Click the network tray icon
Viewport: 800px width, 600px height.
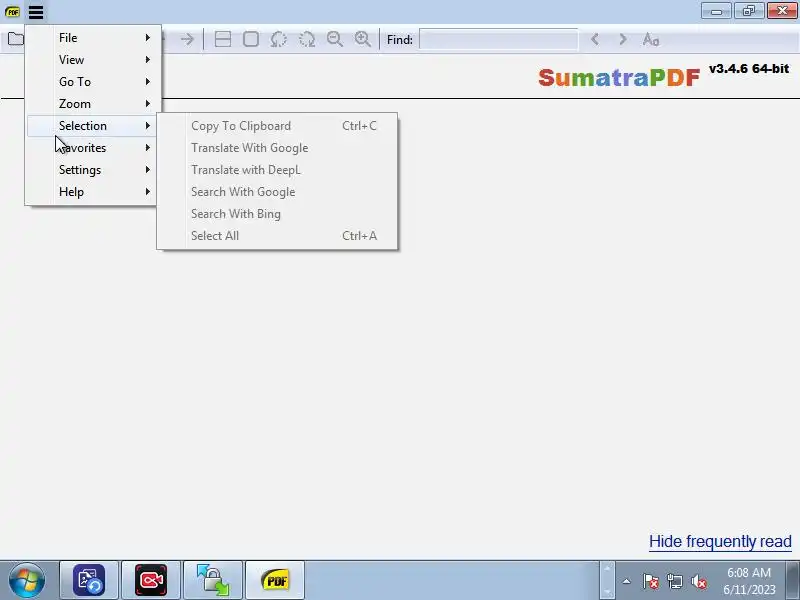tap(674, 581)
